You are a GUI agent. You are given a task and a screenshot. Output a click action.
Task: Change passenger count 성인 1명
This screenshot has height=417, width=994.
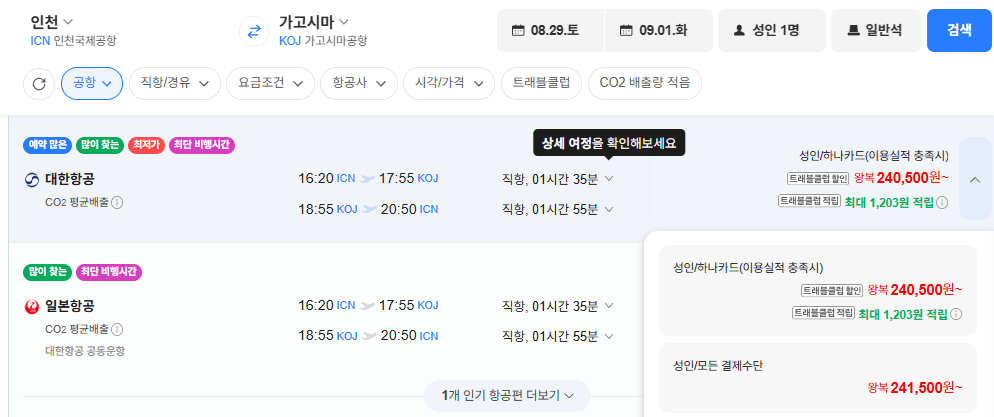[x=771, y=30]
